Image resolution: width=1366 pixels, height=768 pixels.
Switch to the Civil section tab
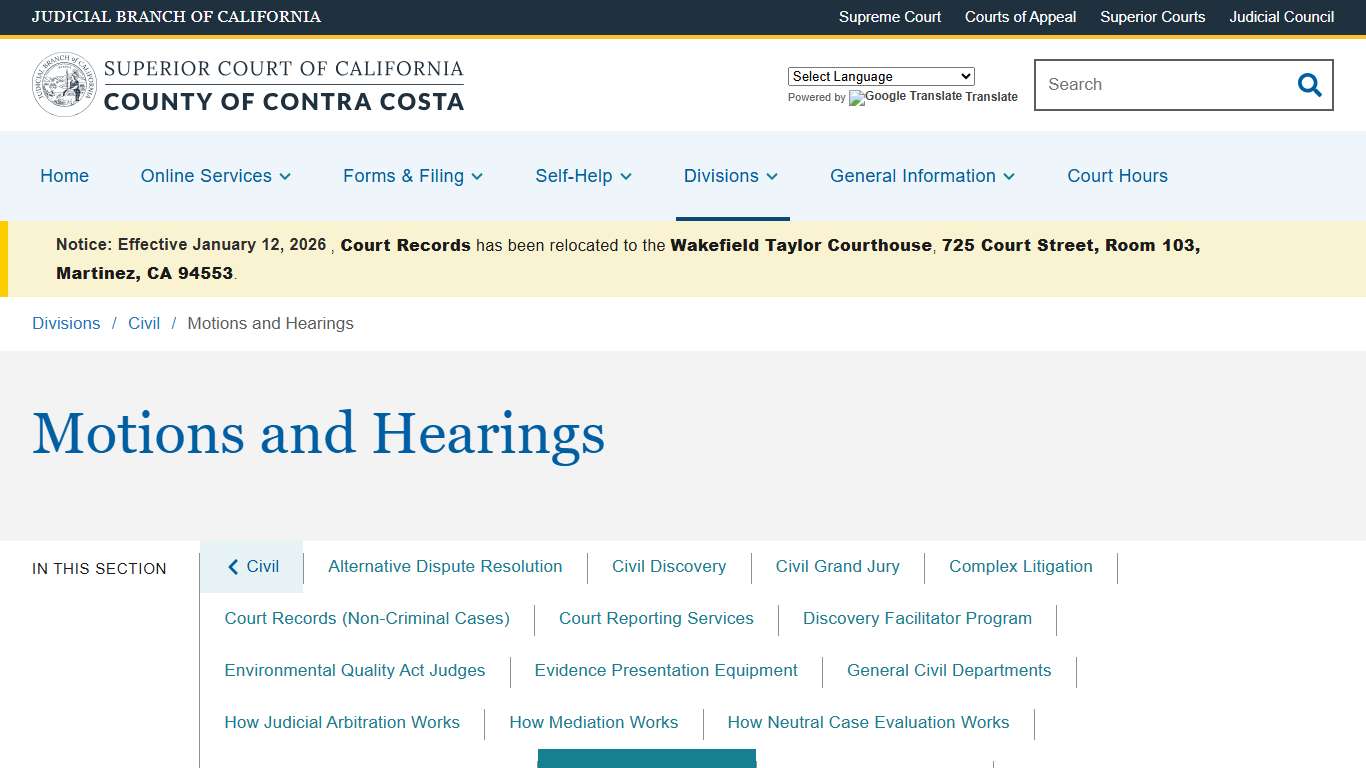click(x=251, y=566)
